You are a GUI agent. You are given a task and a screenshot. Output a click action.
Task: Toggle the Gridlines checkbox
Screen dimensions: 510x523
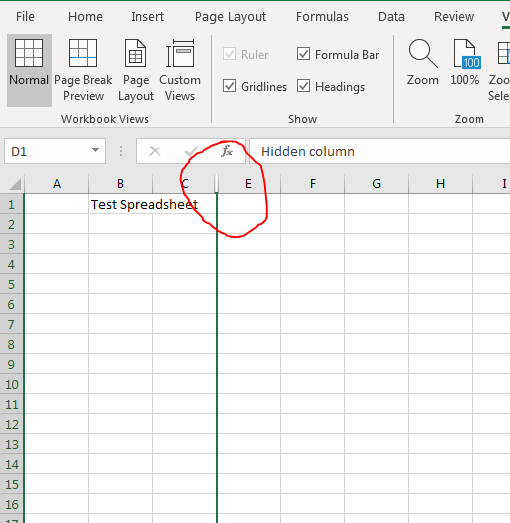click(x=229, y=86)
